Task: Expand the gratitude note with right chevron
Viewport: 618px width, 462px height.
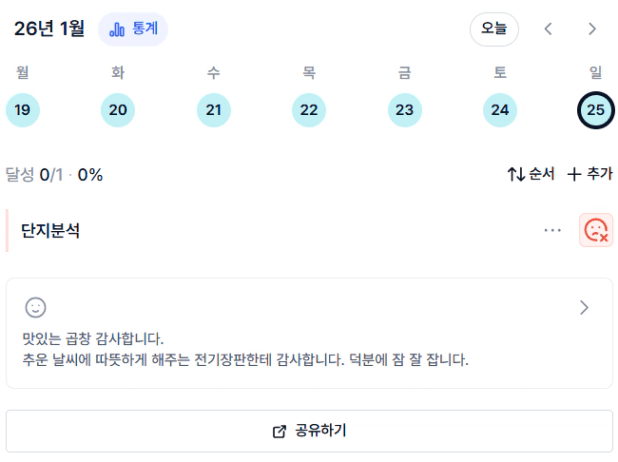Action: coord(584,308)
